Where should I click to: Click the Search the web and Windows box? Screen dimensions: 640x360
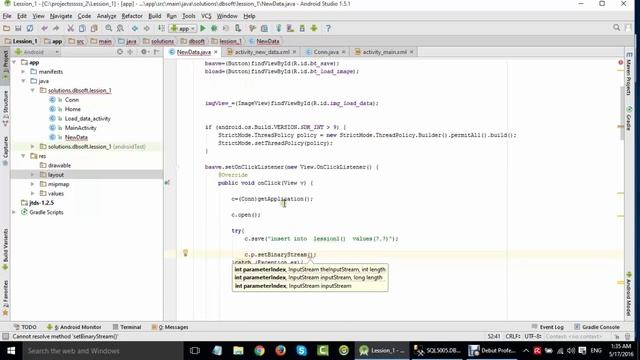point(102,351)
